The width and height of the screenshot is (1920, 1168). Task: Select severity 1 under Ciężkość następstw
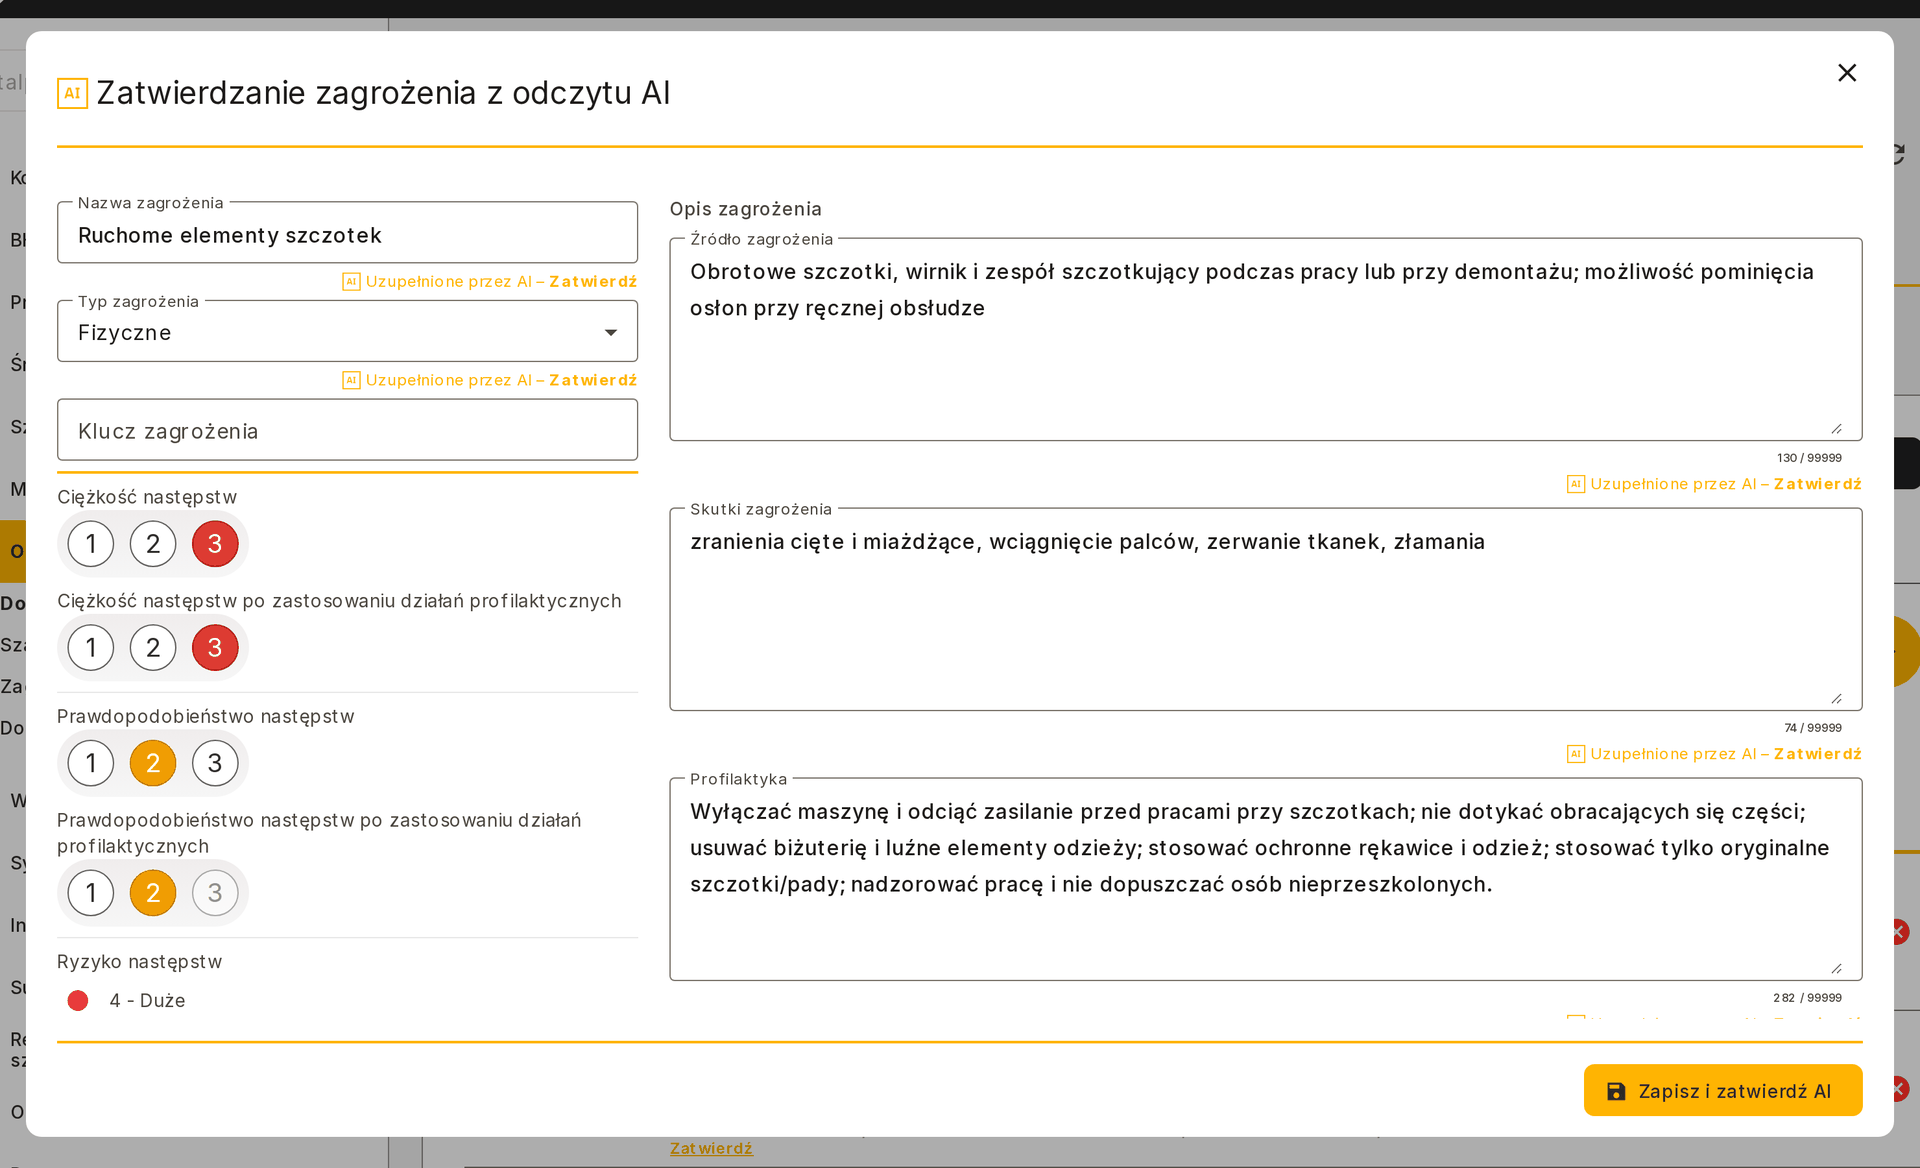(91, 544)
